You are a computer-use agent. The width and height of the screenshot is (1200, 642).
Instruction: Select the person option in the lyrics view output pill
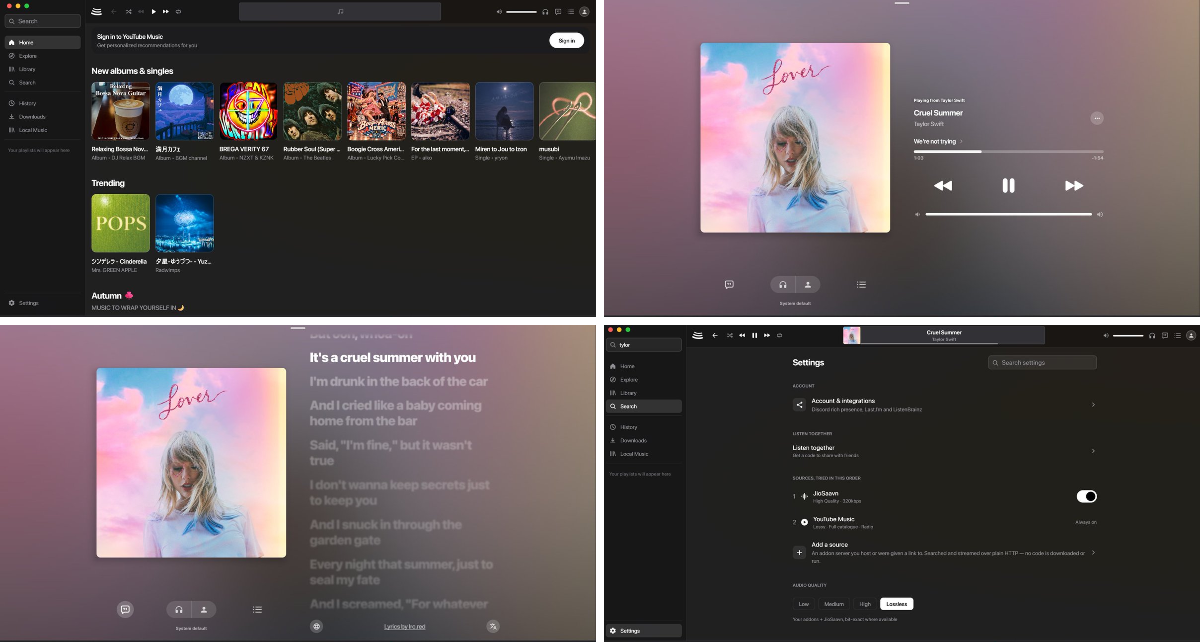204,609
